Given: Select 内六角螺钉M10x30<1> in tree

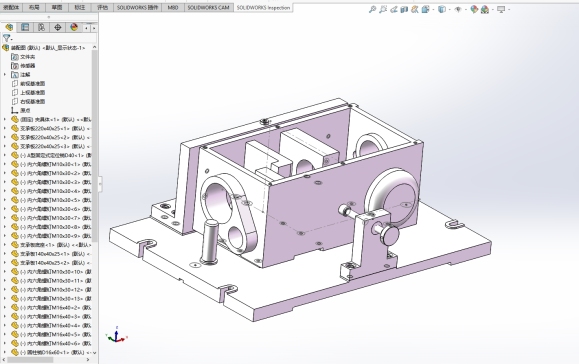Looking at the screenshot, I should coord(51,164).
